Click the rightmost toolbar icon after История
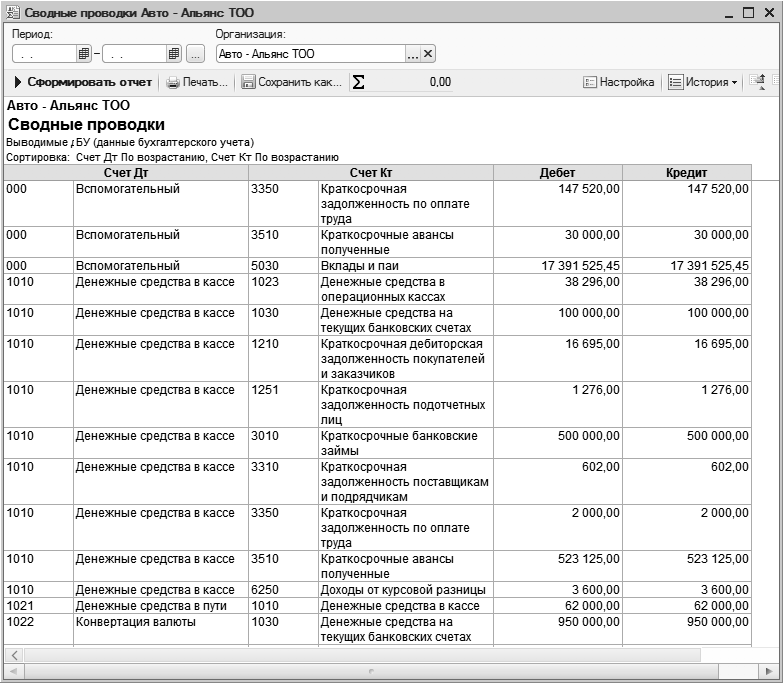The image size is (783, 683). [x=757, y=83]
